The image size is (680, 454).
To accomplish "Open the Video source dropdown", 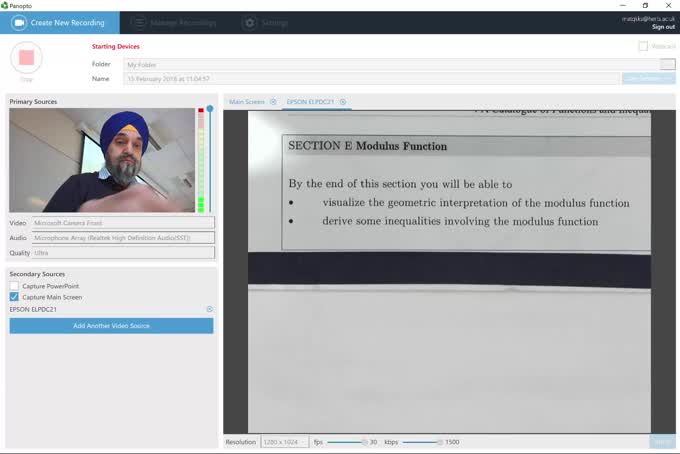I will pos(123,223).
